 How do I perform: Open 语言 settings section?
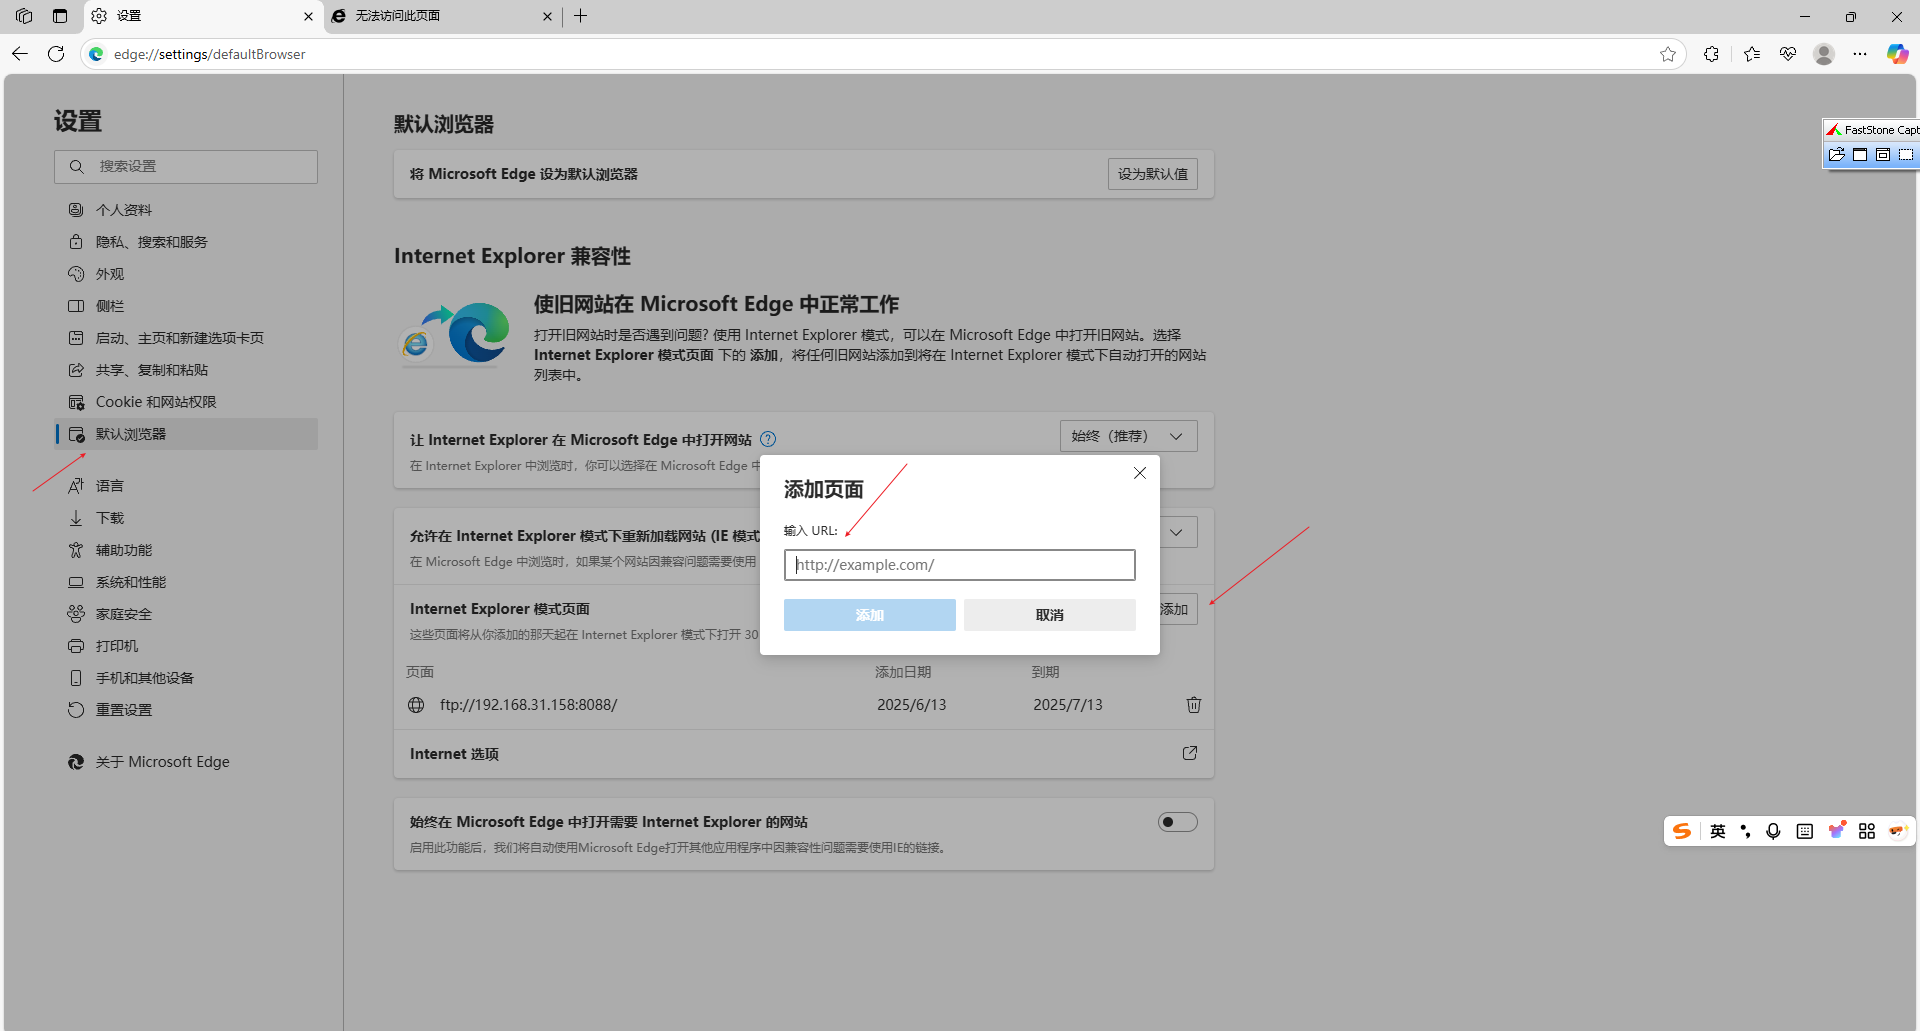tap(186, 486)
